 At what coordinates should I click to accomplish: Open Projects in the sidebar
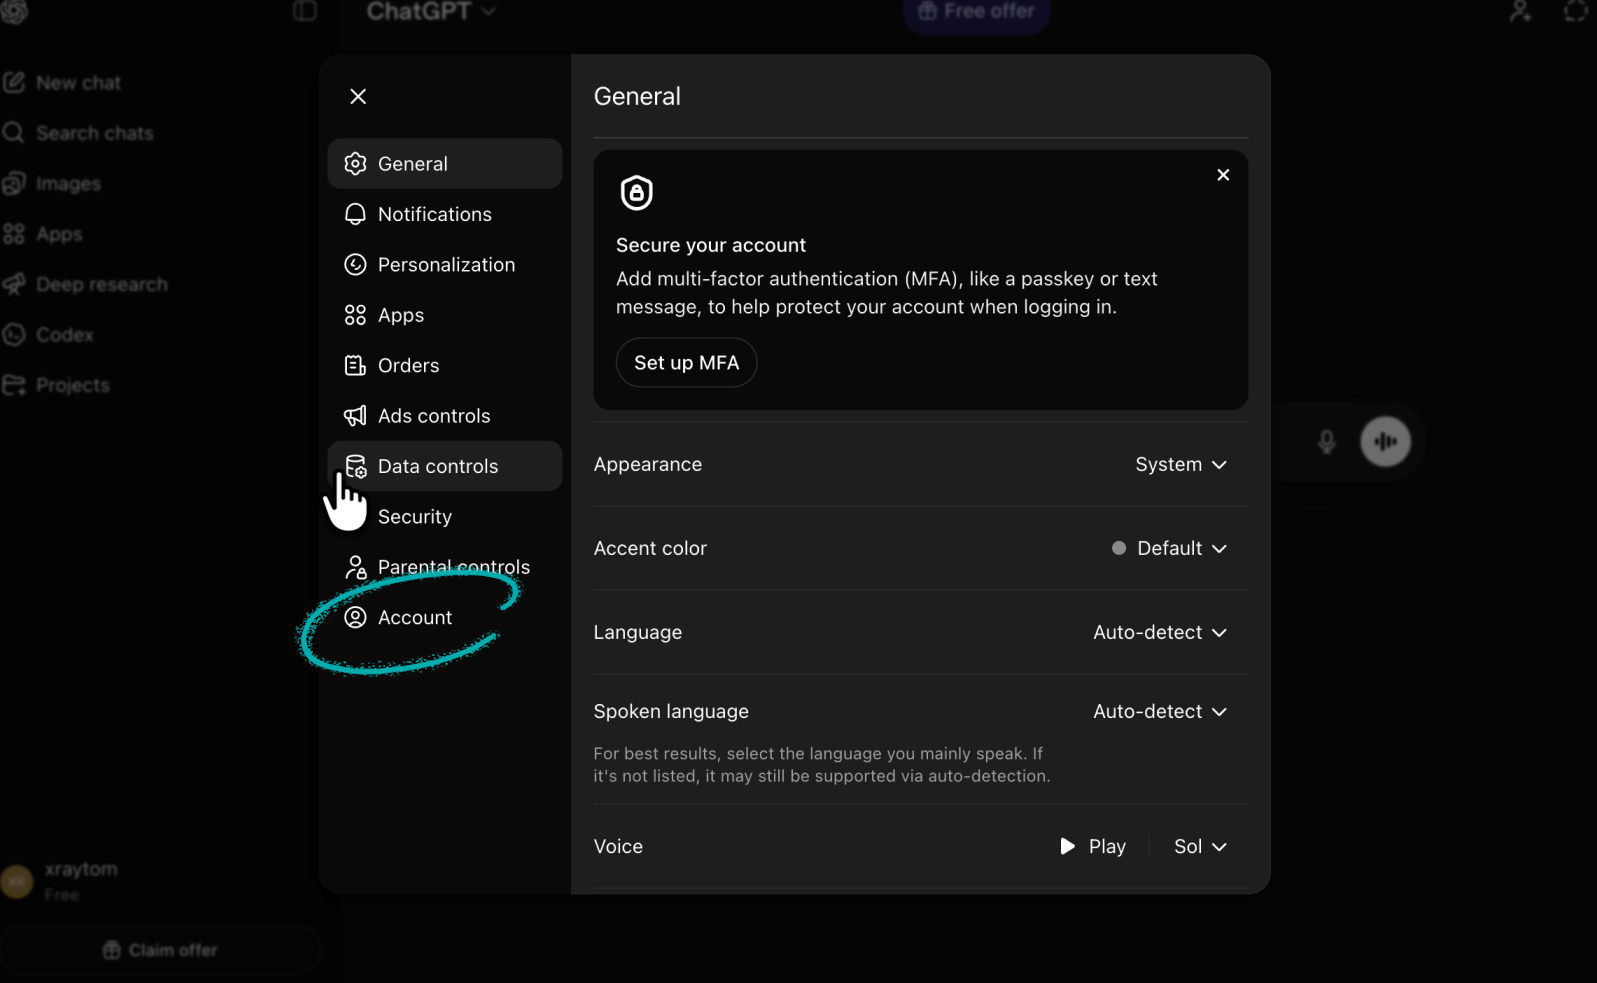pos(56,385)
